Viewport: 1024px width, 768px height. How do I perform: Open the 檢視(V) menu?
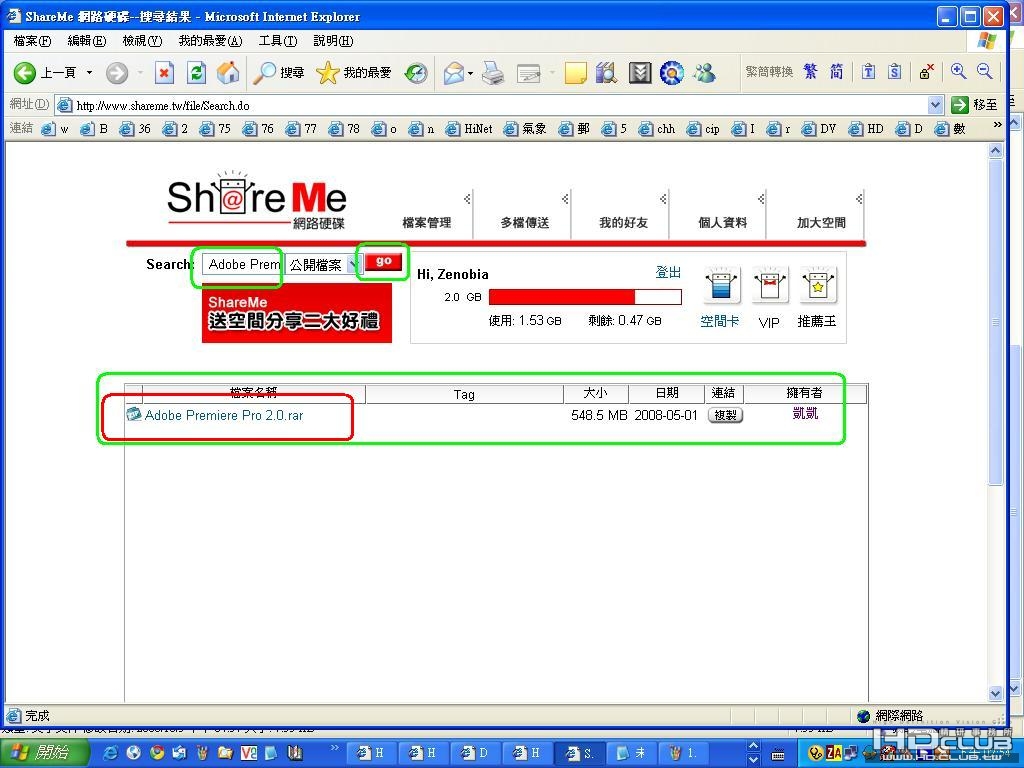coord(142,41)
